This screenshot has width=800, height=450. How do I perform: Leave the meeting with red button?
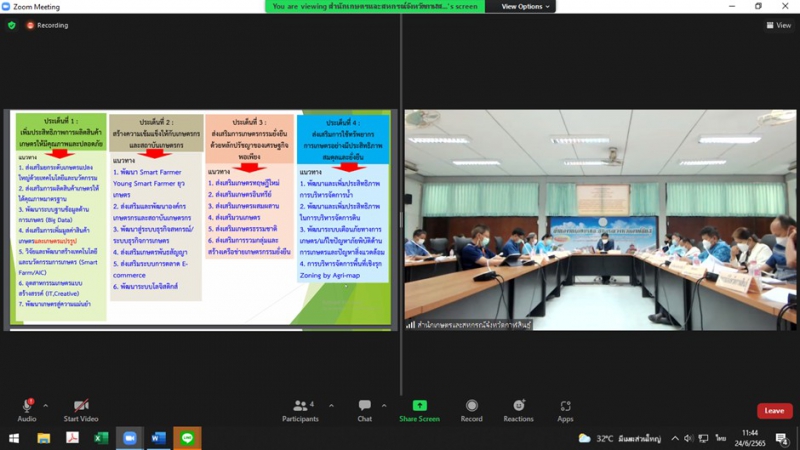(774, 410)
